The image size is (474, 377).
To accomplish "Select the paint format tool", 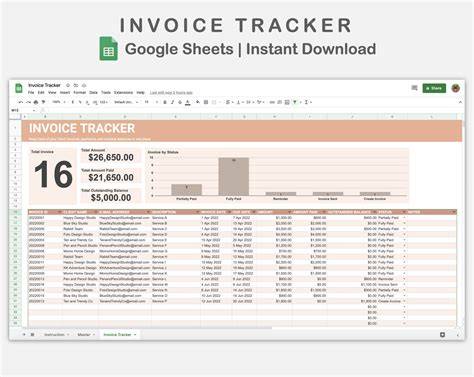I will (43, 102).
